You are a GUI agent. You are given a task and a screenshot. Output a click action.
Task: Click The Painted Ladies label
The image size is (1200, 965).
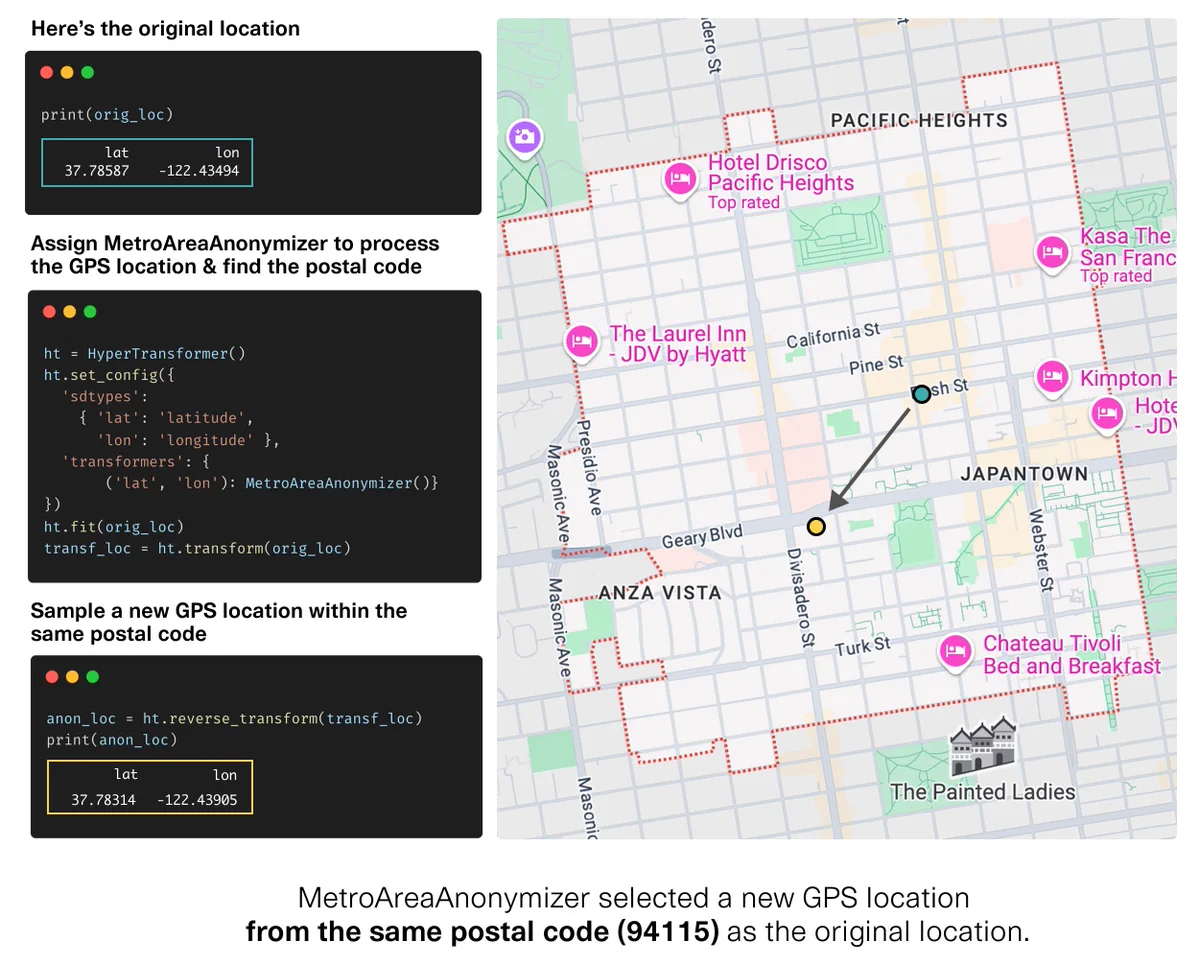click(x=983, y=792)
